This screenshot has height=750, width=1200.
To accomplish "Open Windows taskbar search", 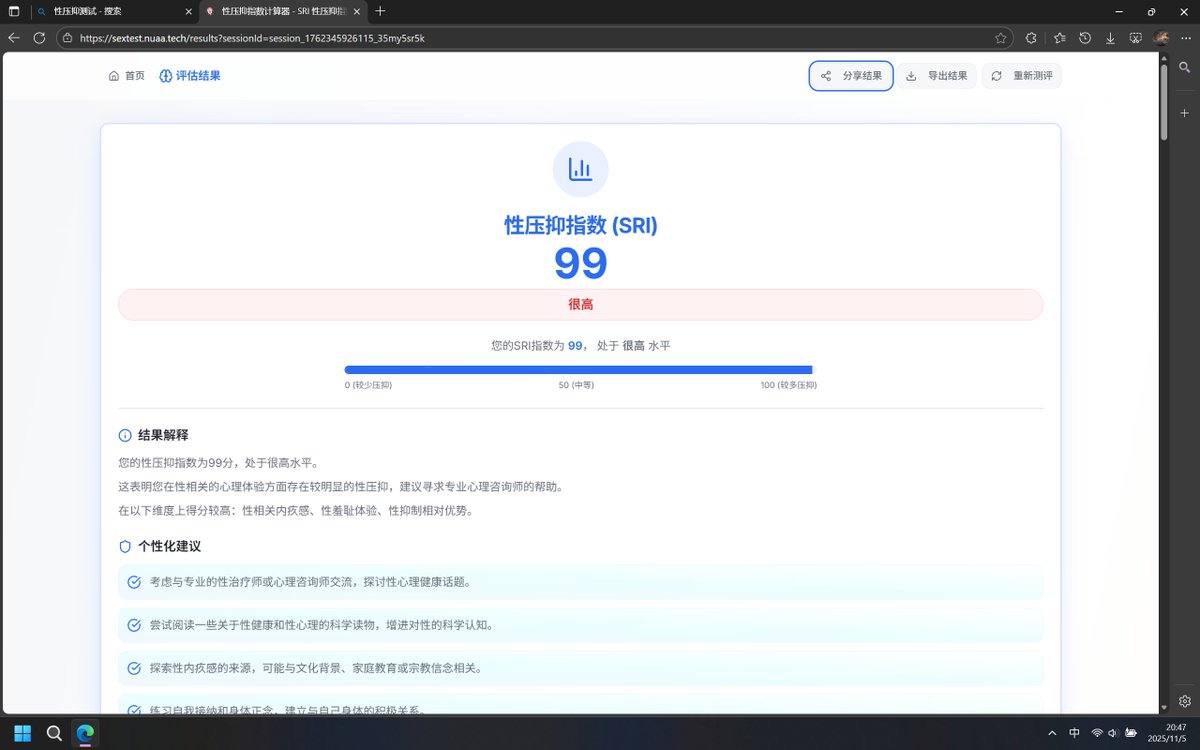I will coord(54,732).
